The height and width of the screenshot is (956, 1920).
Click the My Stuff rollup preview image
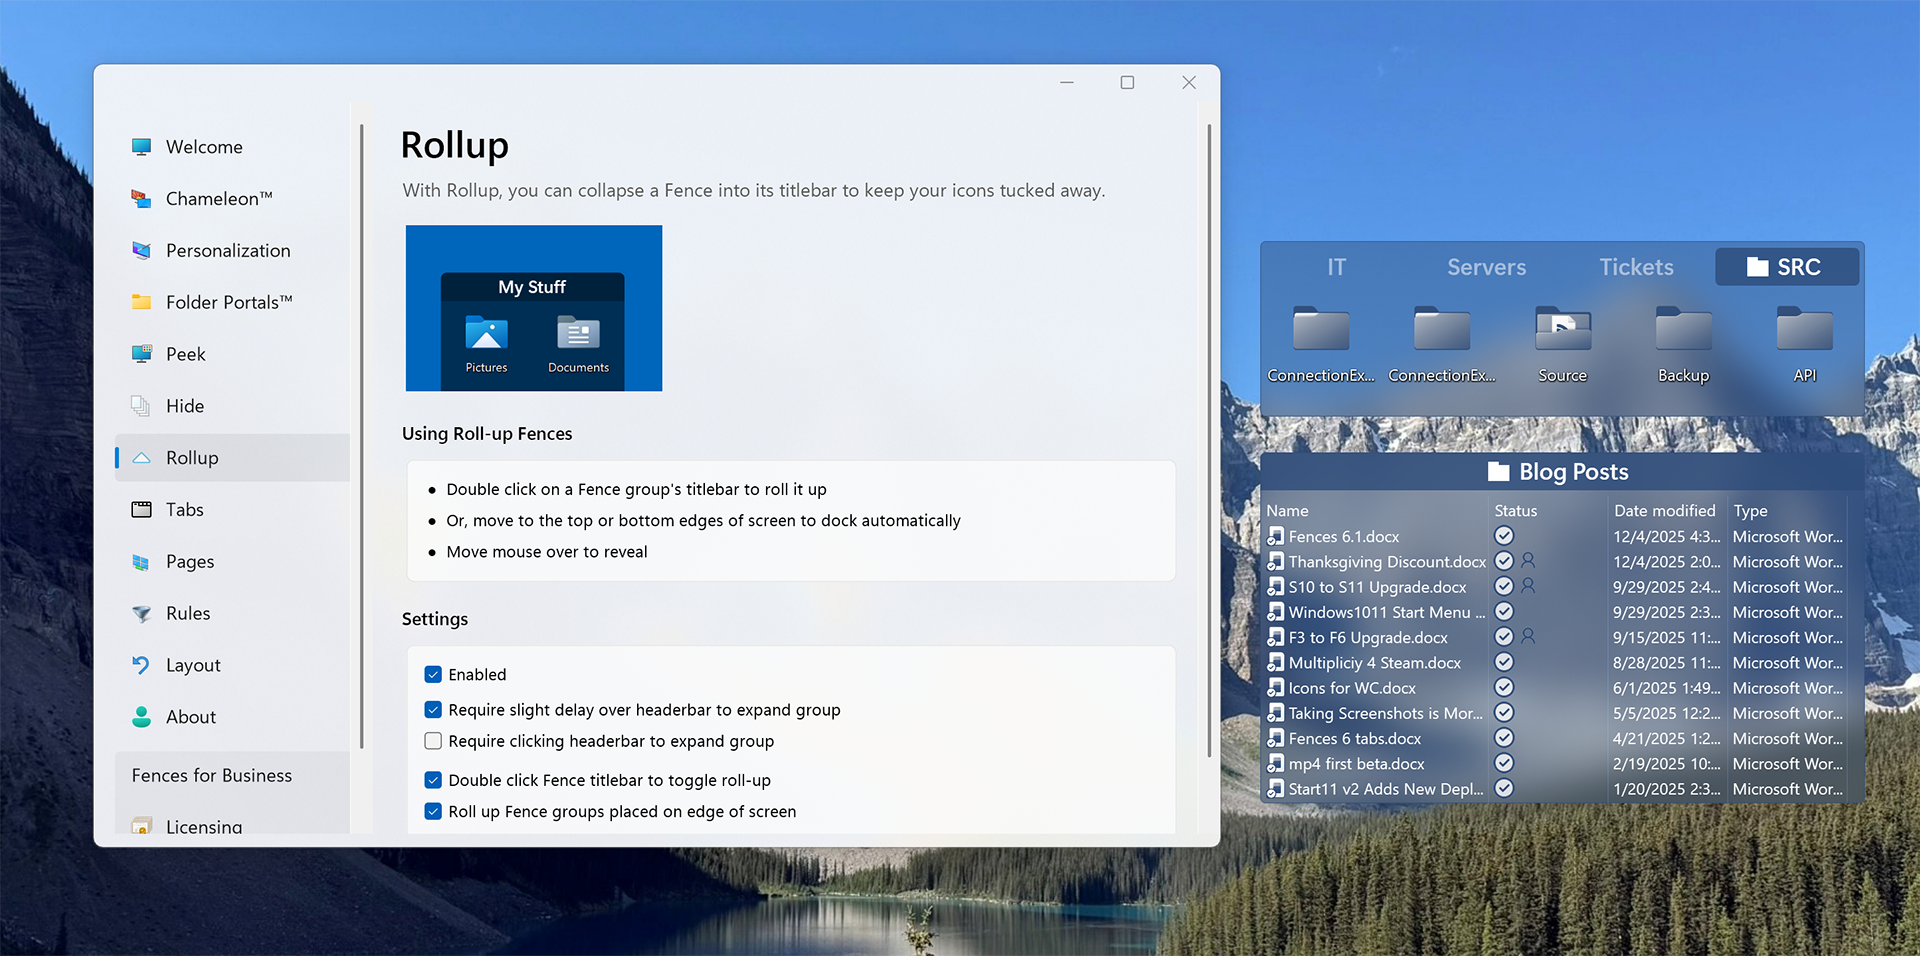click(534, 308)
